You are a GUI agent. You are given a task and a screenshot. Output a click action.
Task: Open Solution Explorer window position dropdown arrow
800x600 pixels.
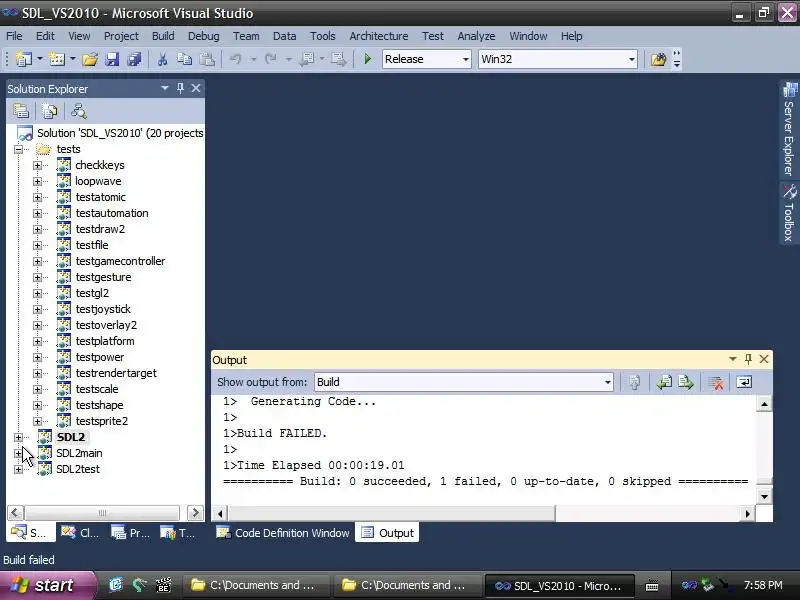tap(164, 88)
